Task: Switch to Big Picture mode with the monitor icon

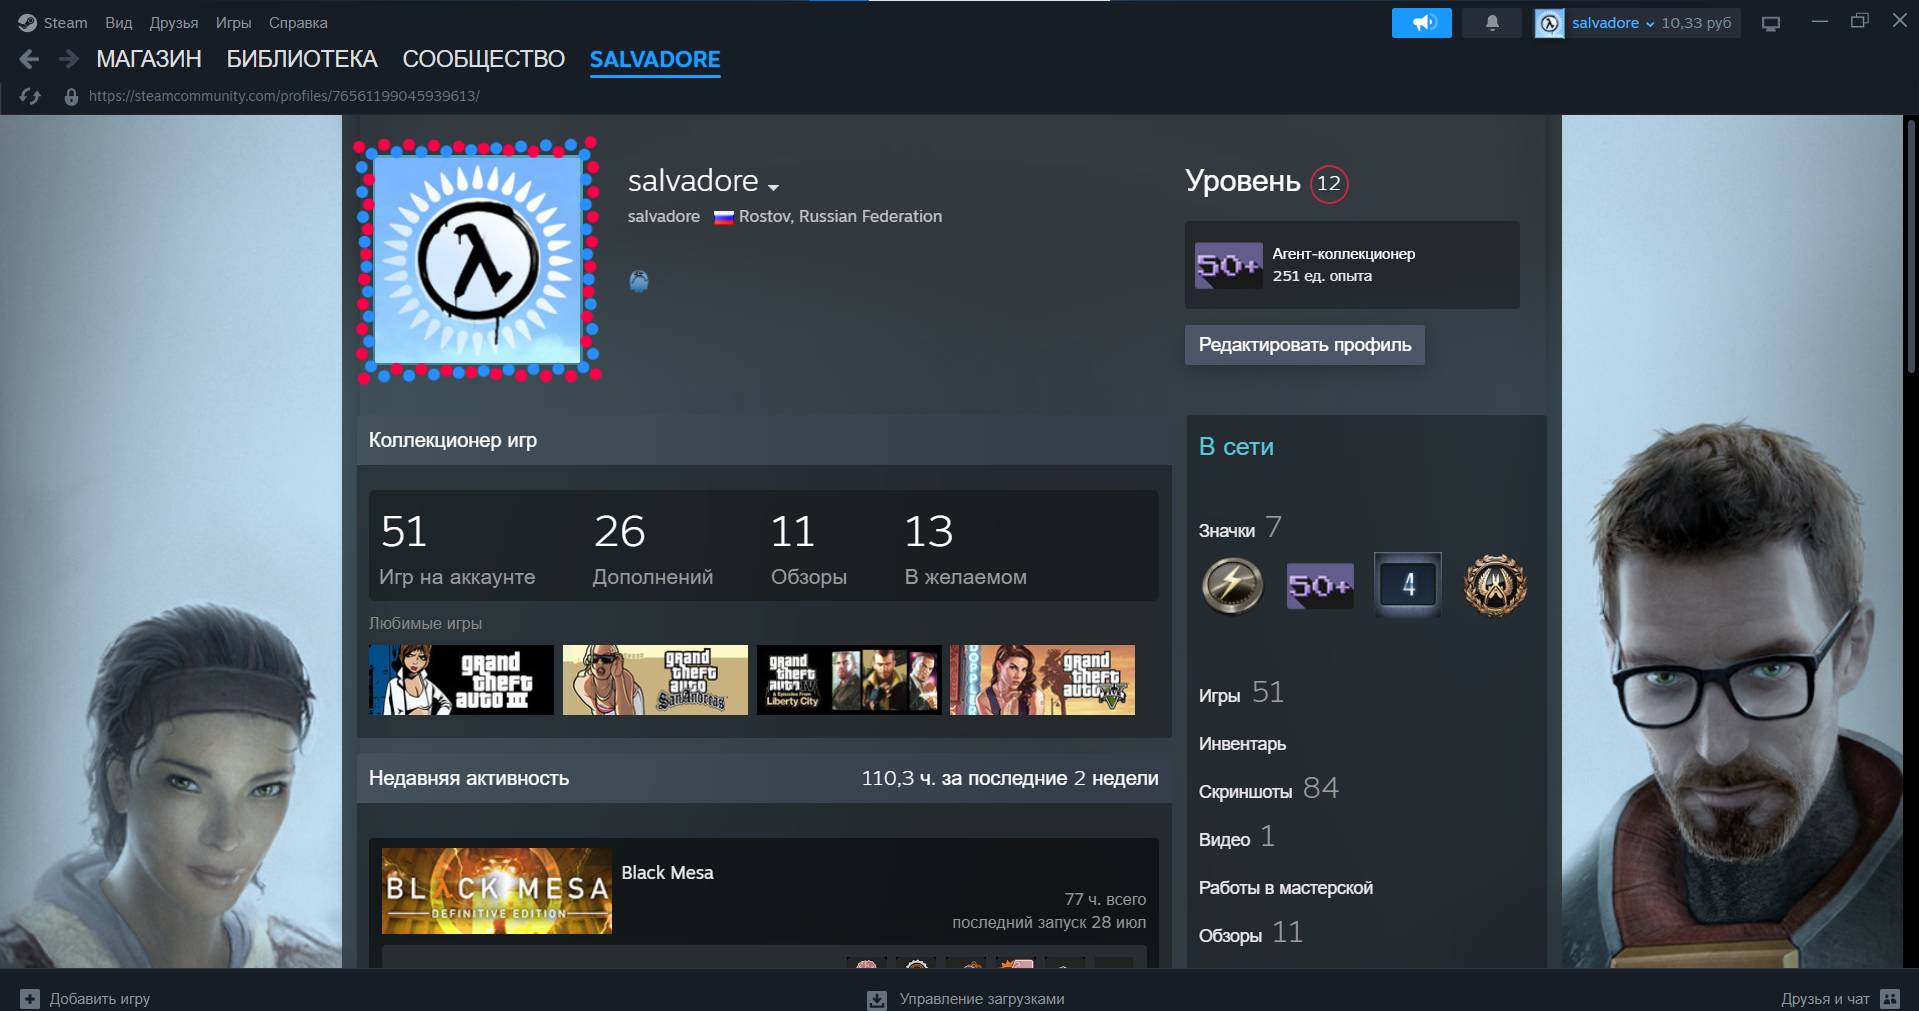Action: click(1771, 23)
